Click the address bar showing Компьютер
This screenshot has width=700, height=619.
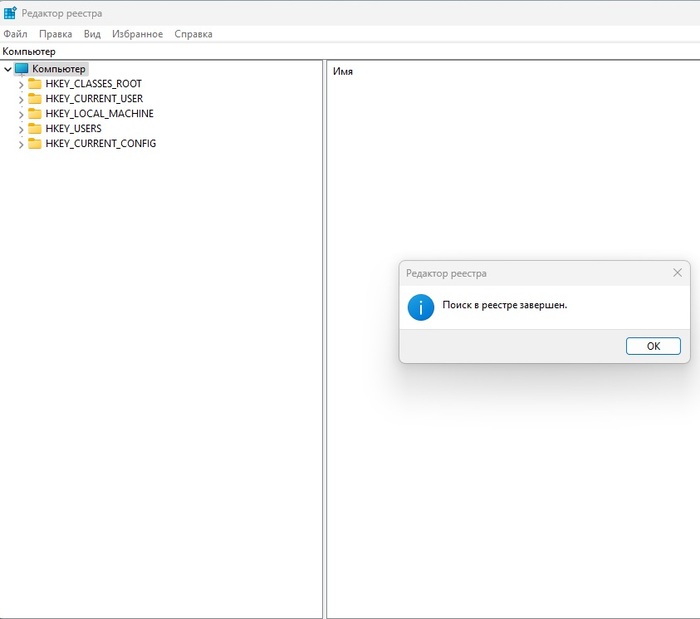[350, 51]
